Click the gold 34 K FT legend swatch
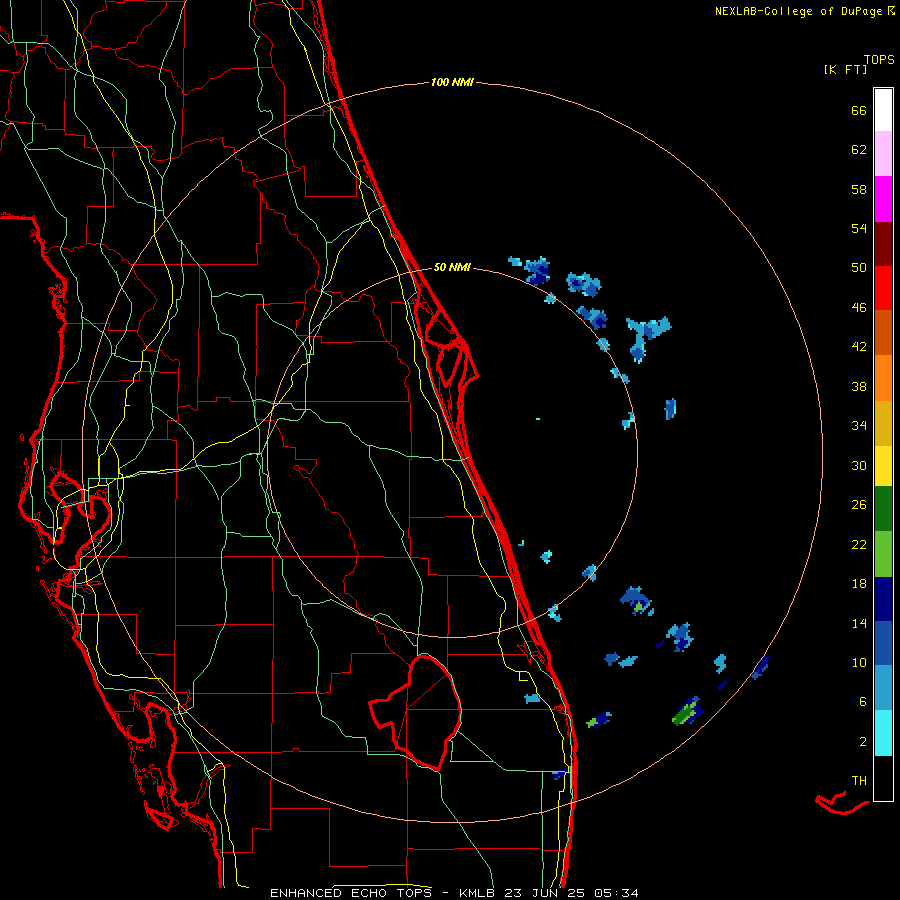 883,423
